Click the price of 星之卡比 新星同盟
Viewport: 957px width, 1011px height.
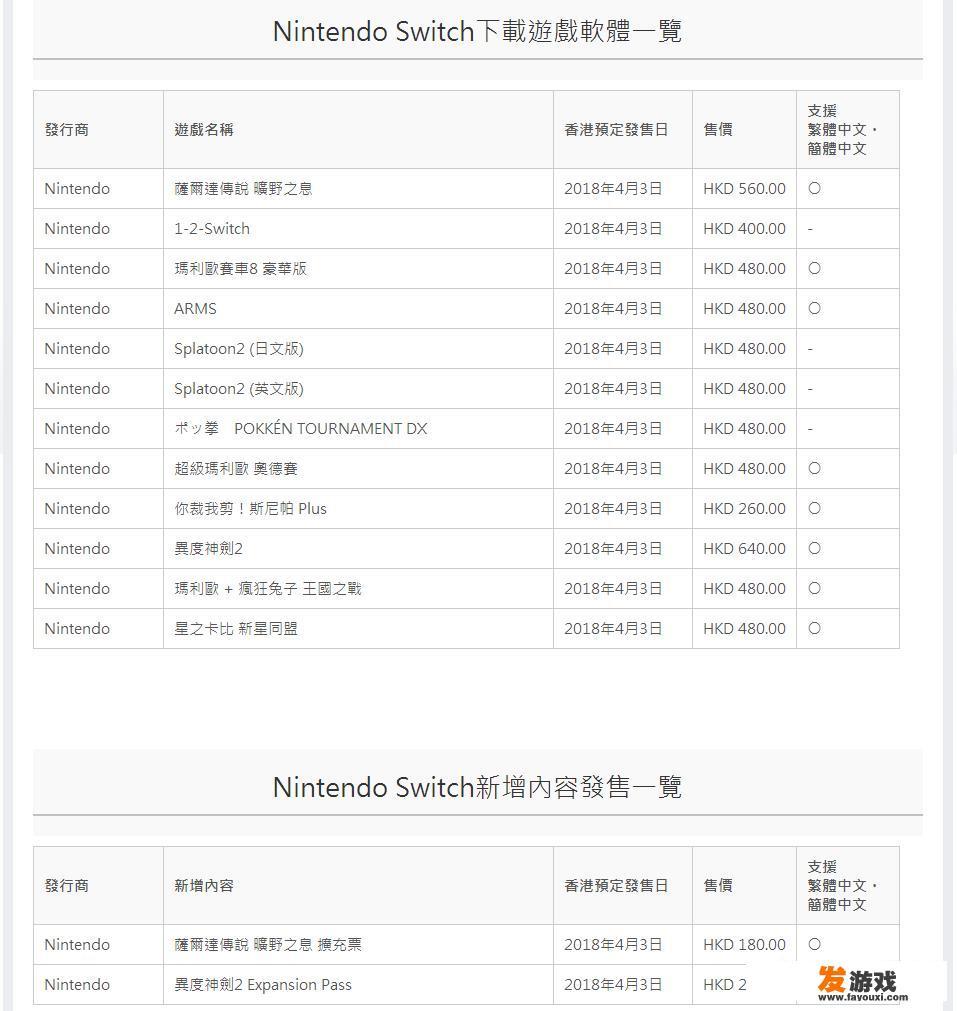[744, 628]
